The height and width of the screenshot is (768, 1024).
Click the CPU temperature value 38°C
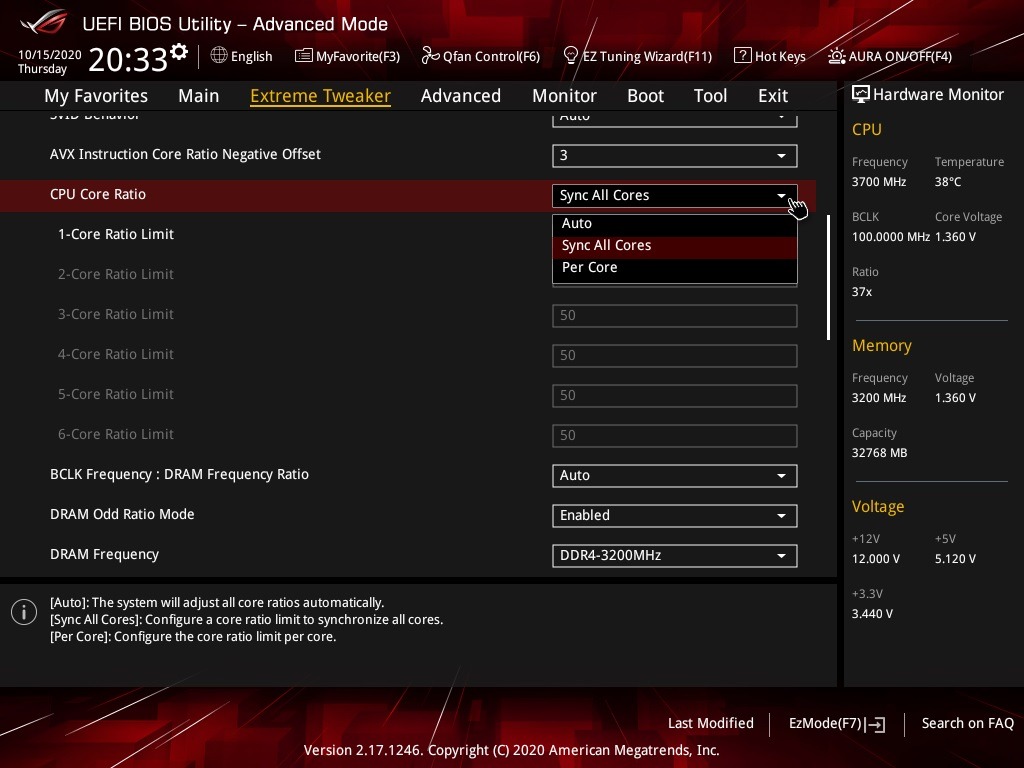pos(948,182)
